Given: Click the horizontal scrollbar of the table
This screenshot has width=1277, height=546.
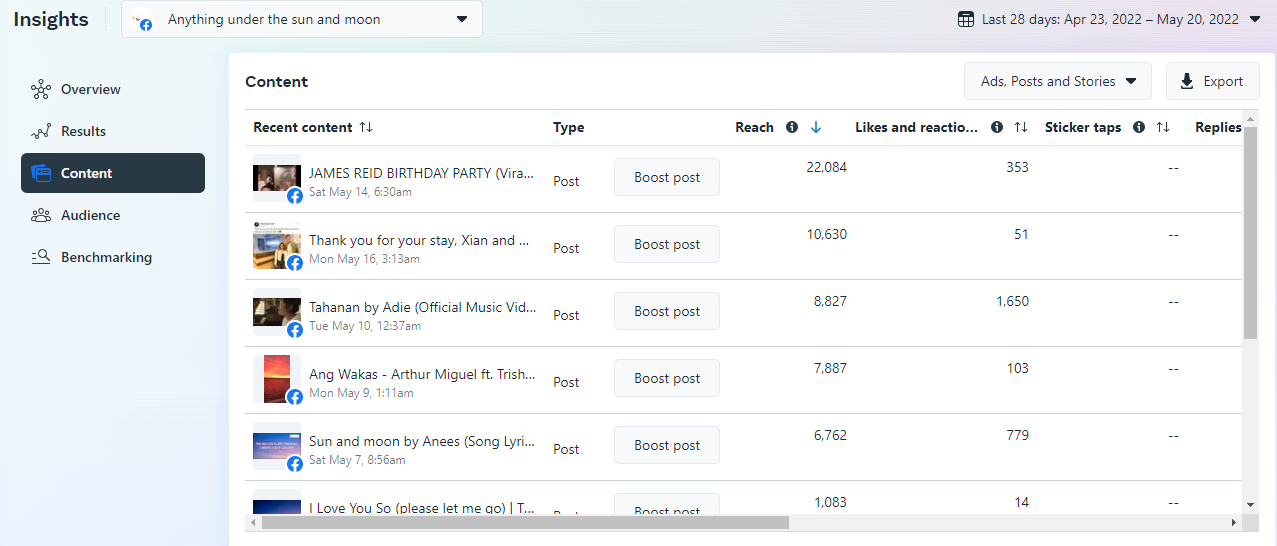Looking at the screenshot, I should [525, 522].
